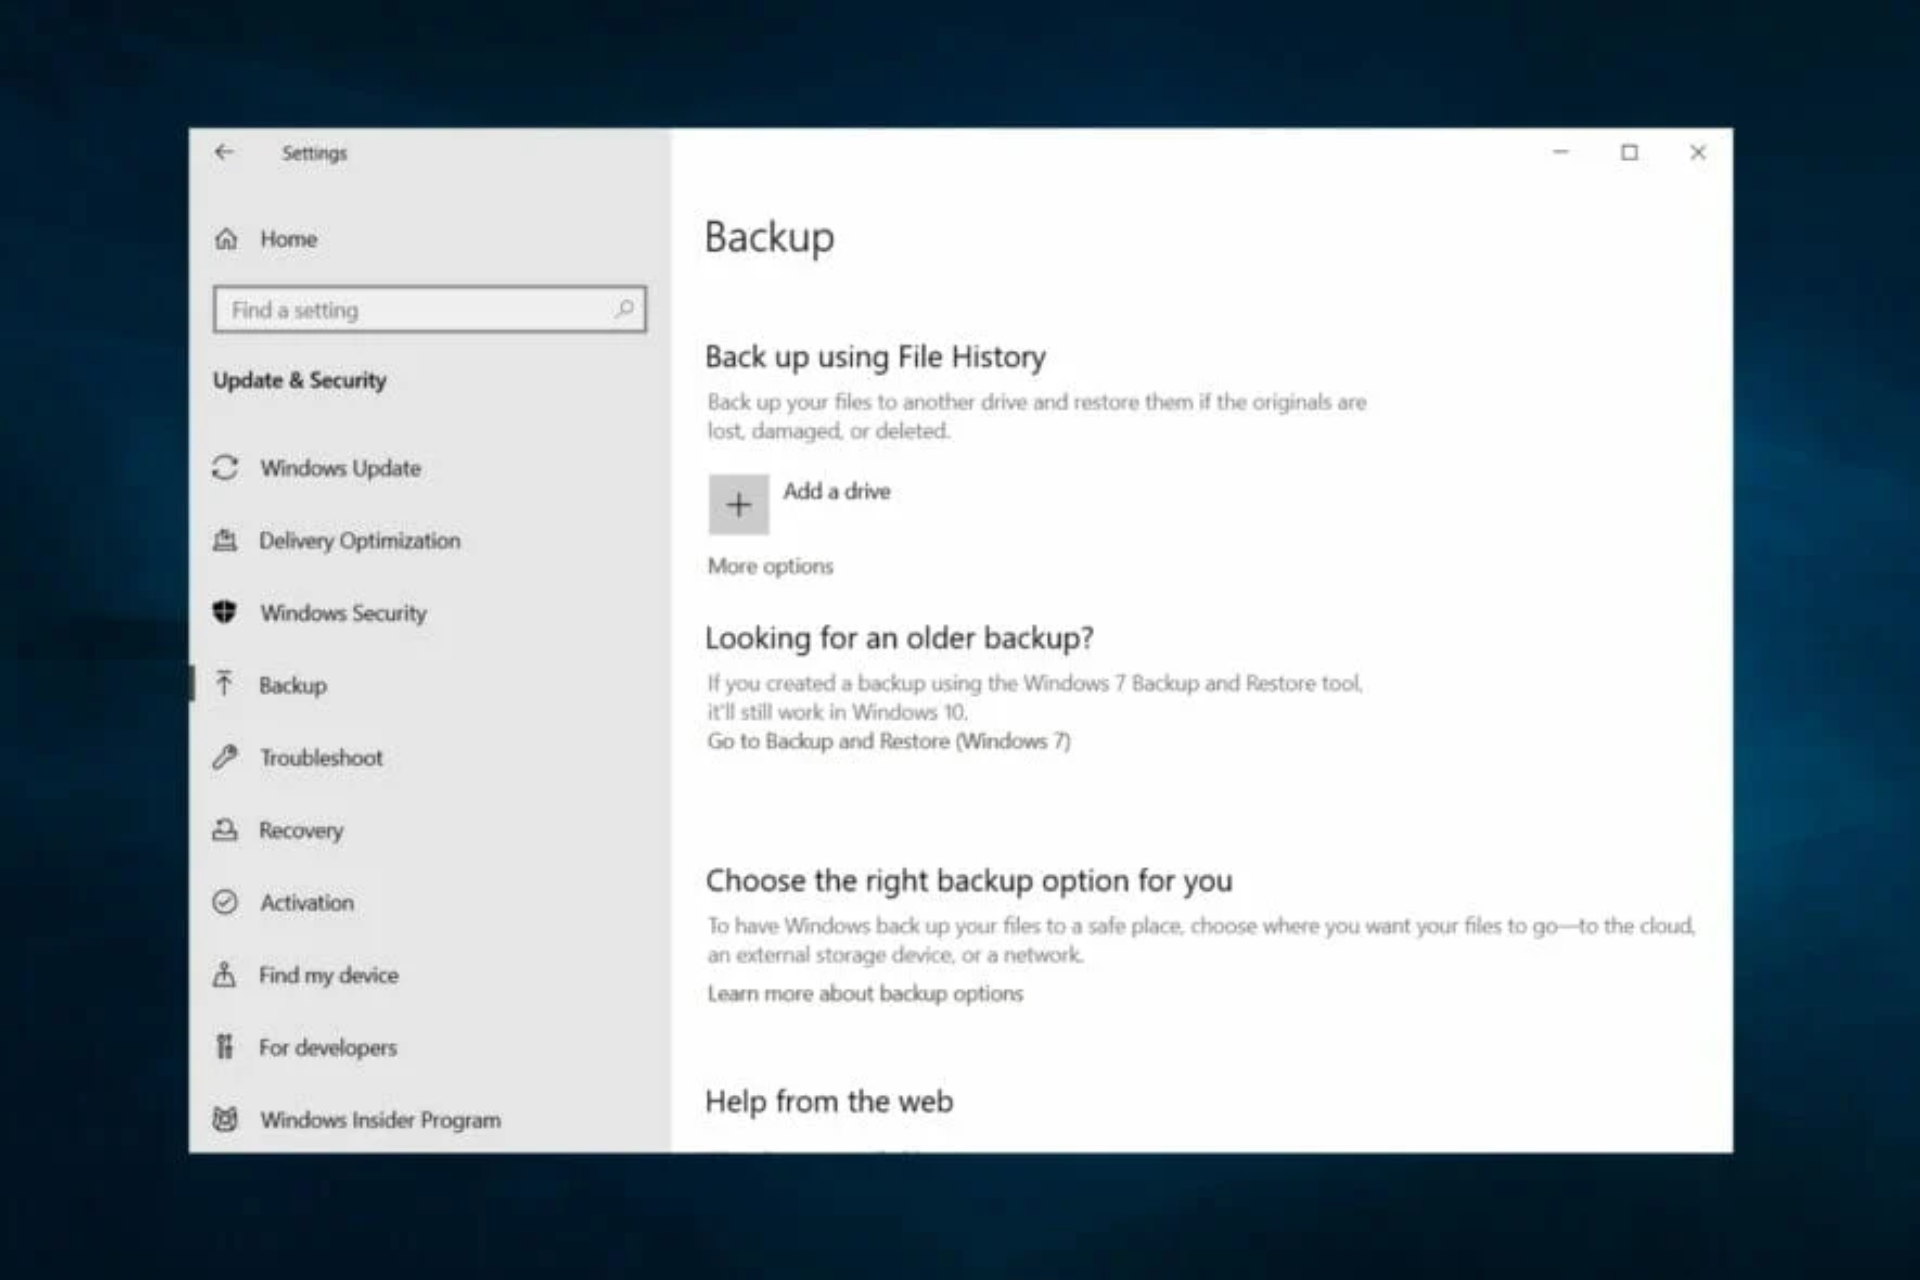
Task: Click Choose the right backup option heading
Action: pos(969,881)
